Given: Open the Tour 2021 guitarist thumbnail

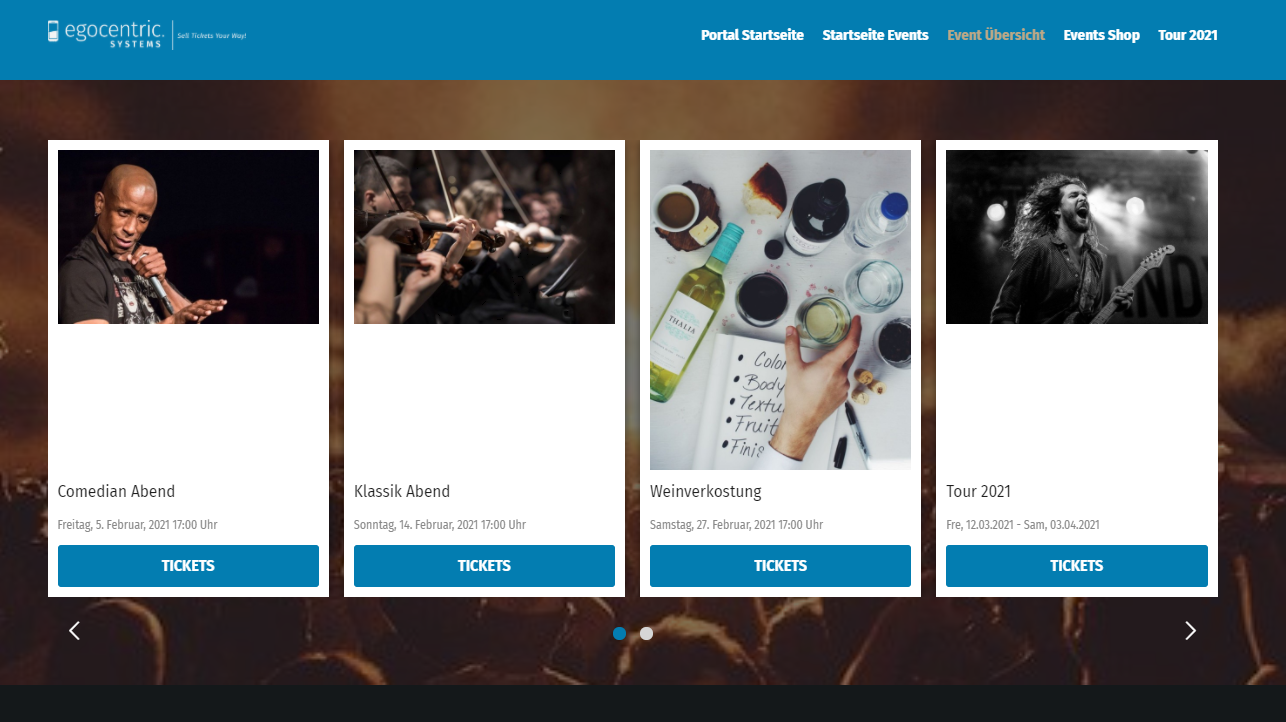Looking at the screenshot, I should tap(1077, 237).
